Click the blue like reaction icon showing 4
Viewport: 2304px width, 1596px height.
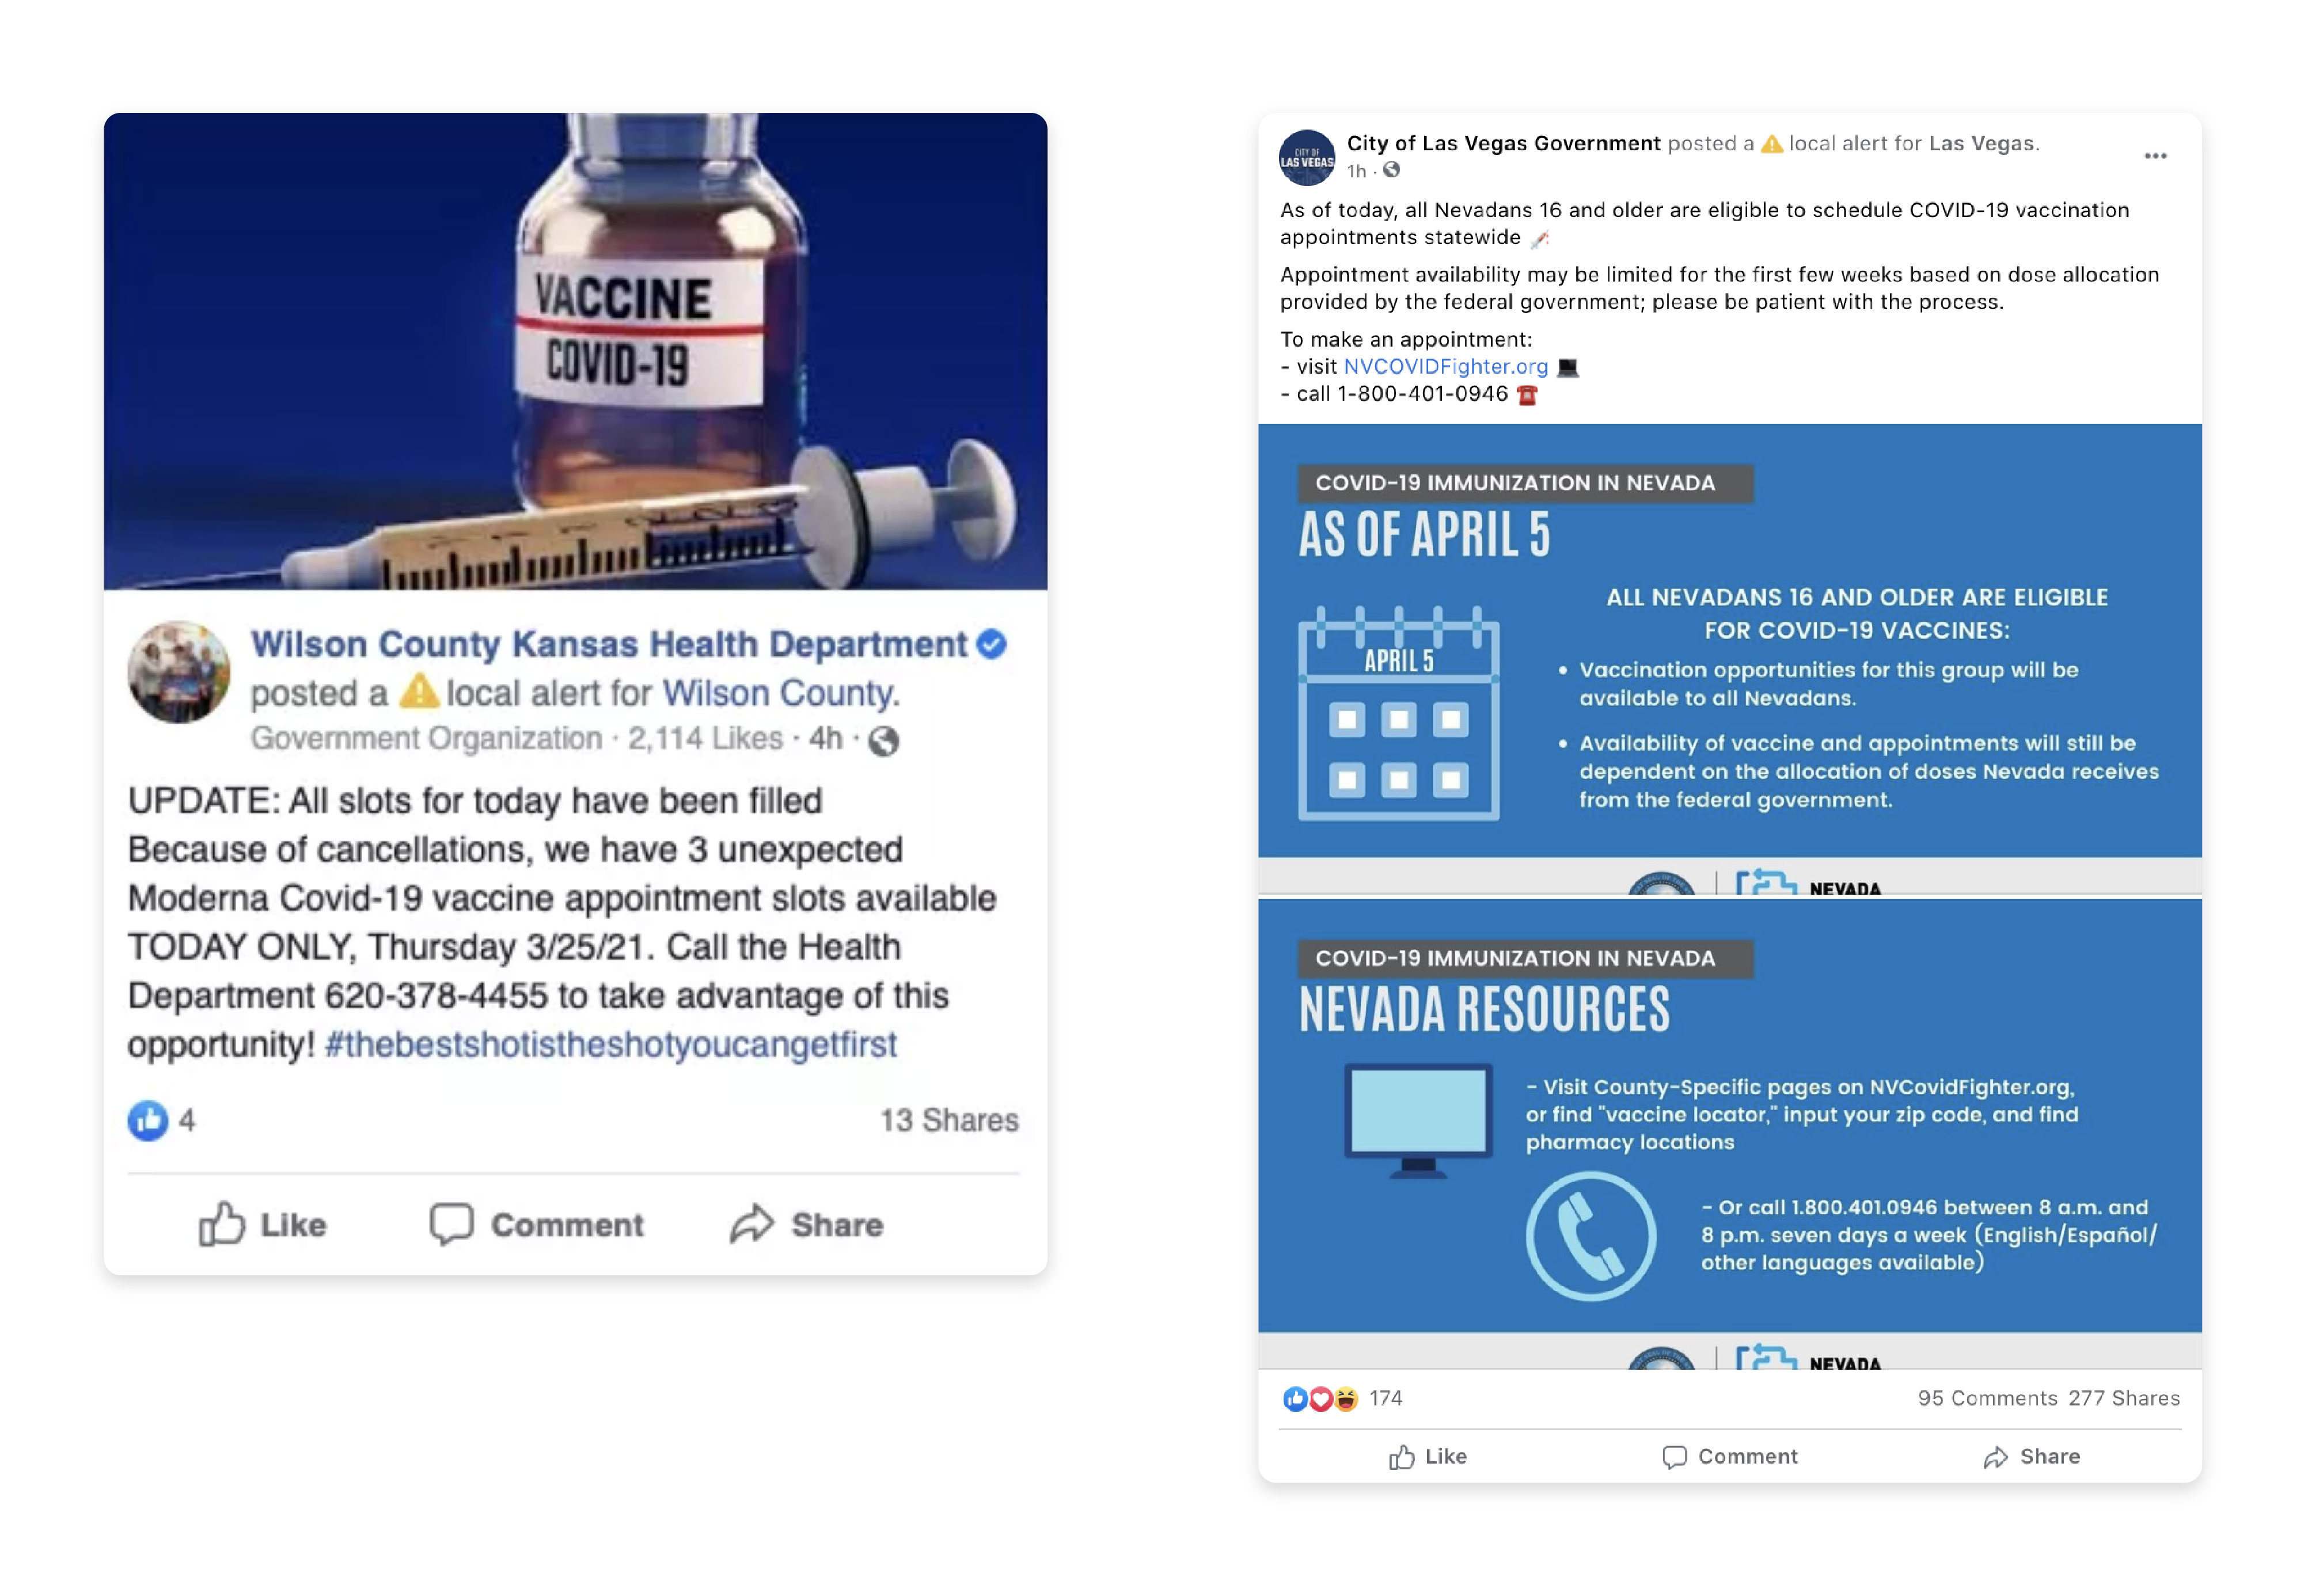(x=147, y=1120)
